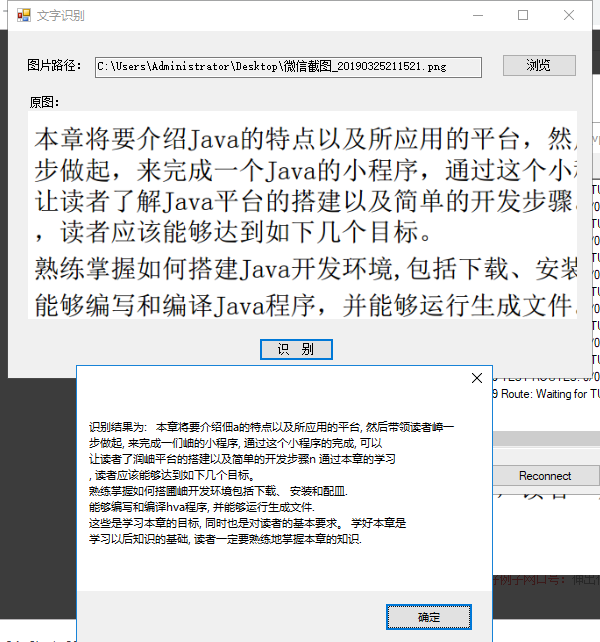This screenshot has height=642, width=600.
Task: Click the 图片路径 label
Action: 54,65
